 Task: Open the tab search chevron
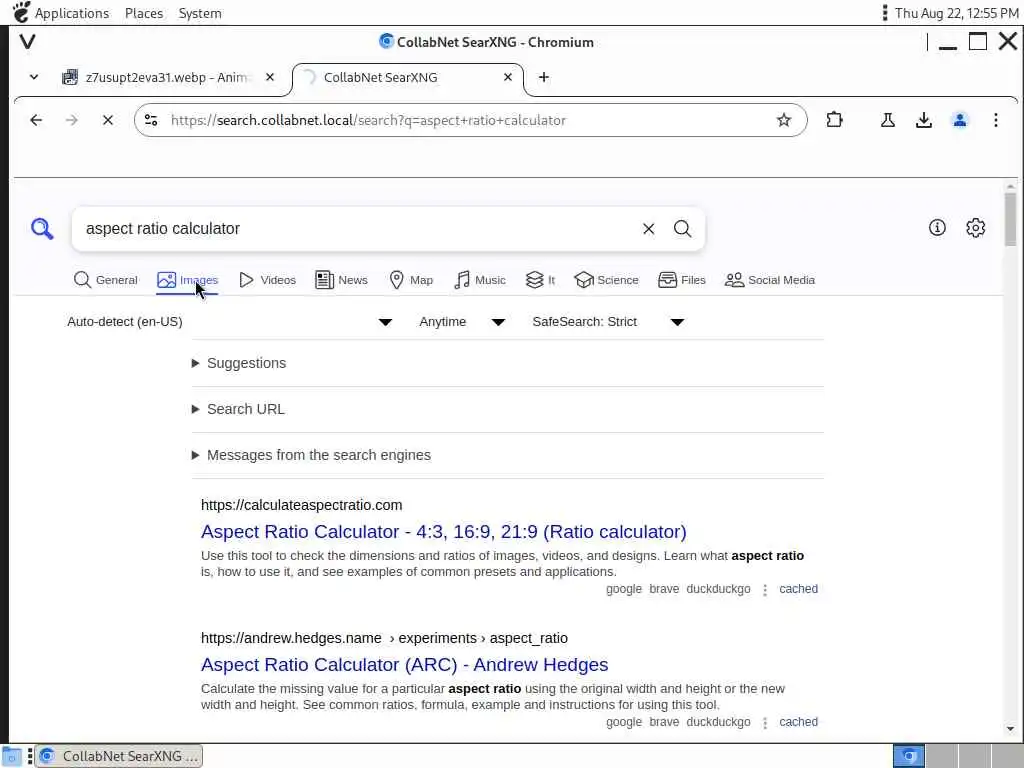[34, 77]
